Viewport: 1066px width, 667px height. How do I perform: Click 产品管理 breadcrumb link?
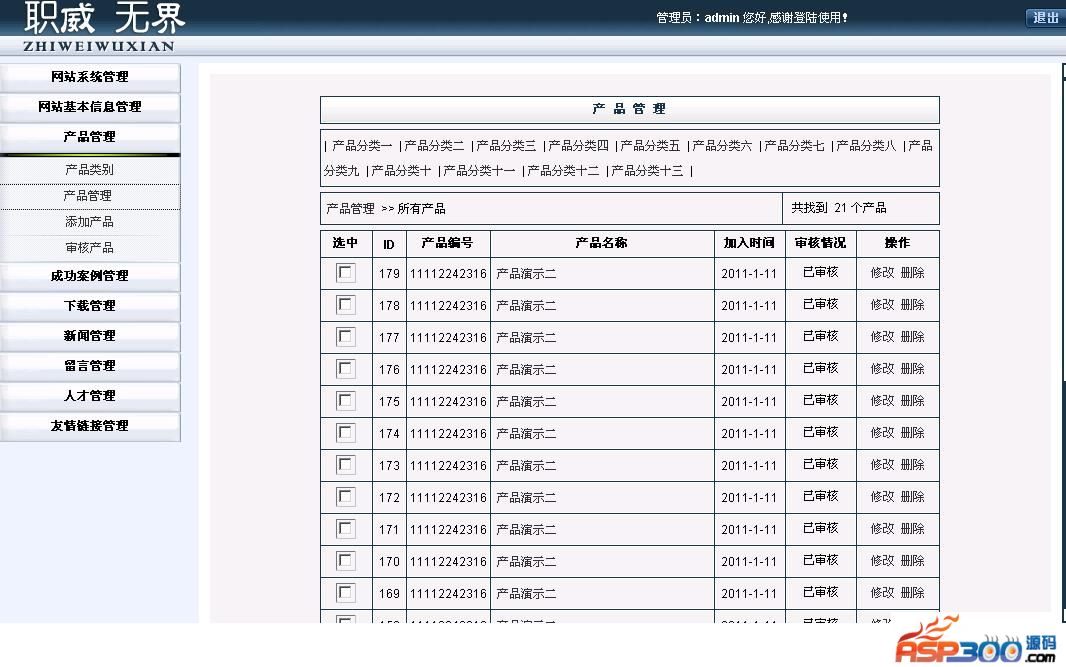point(350,209)
